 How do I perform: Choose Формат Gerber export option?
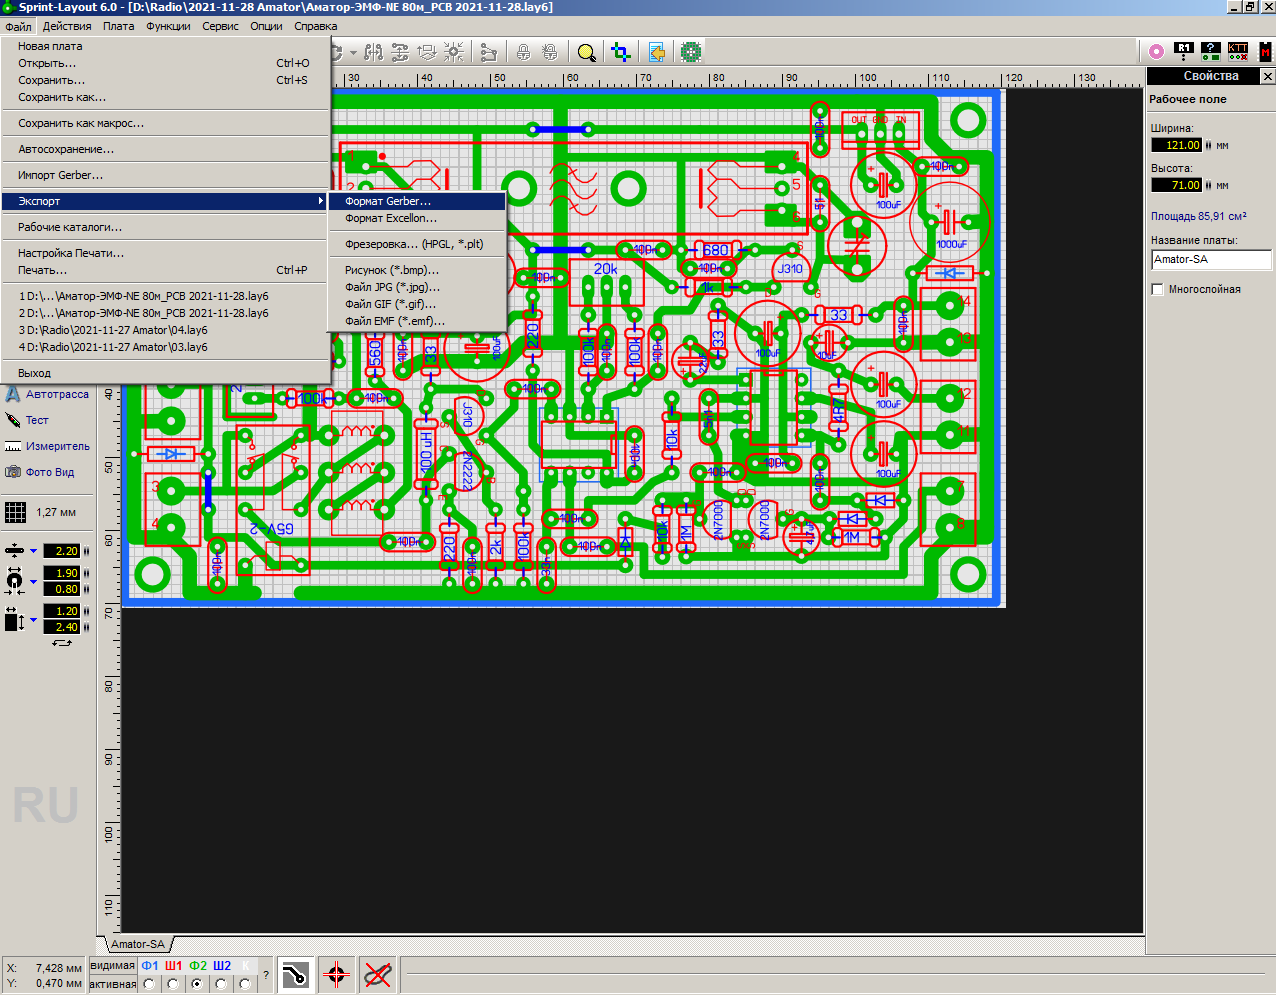[x=388, y=201]
